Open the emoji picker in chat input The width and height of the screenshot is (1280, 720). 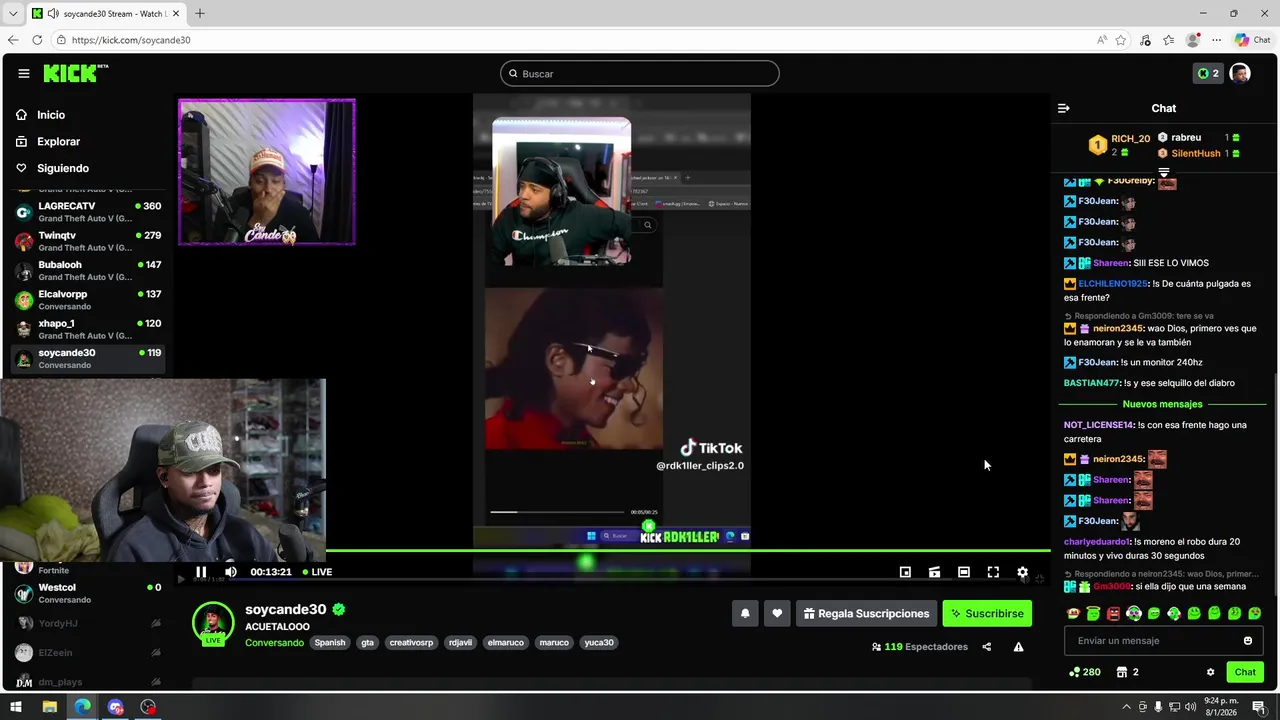[x=1248, y=641]
